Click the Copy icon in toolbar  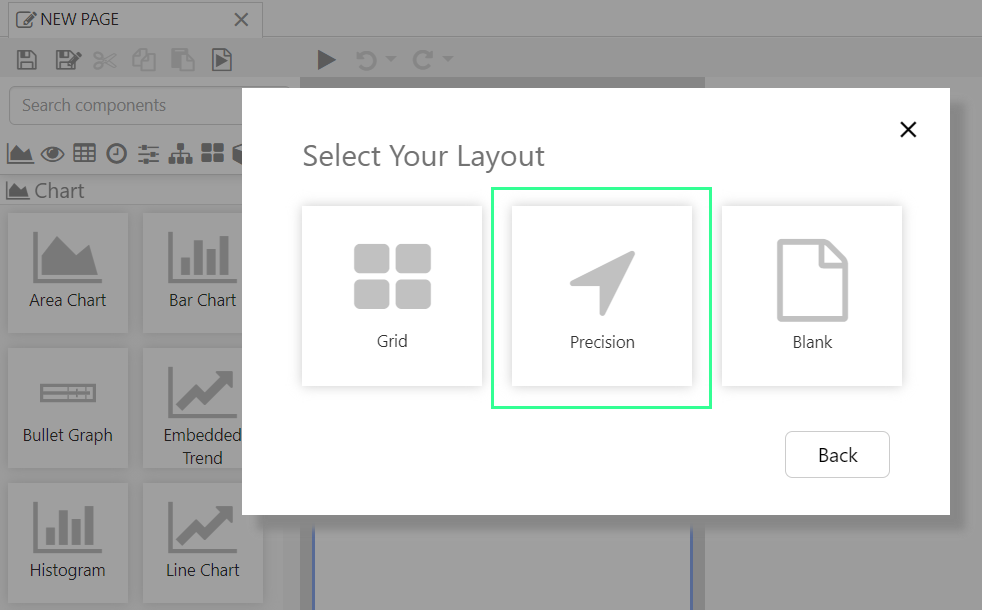pyautogui.click(x=144, y=60)
